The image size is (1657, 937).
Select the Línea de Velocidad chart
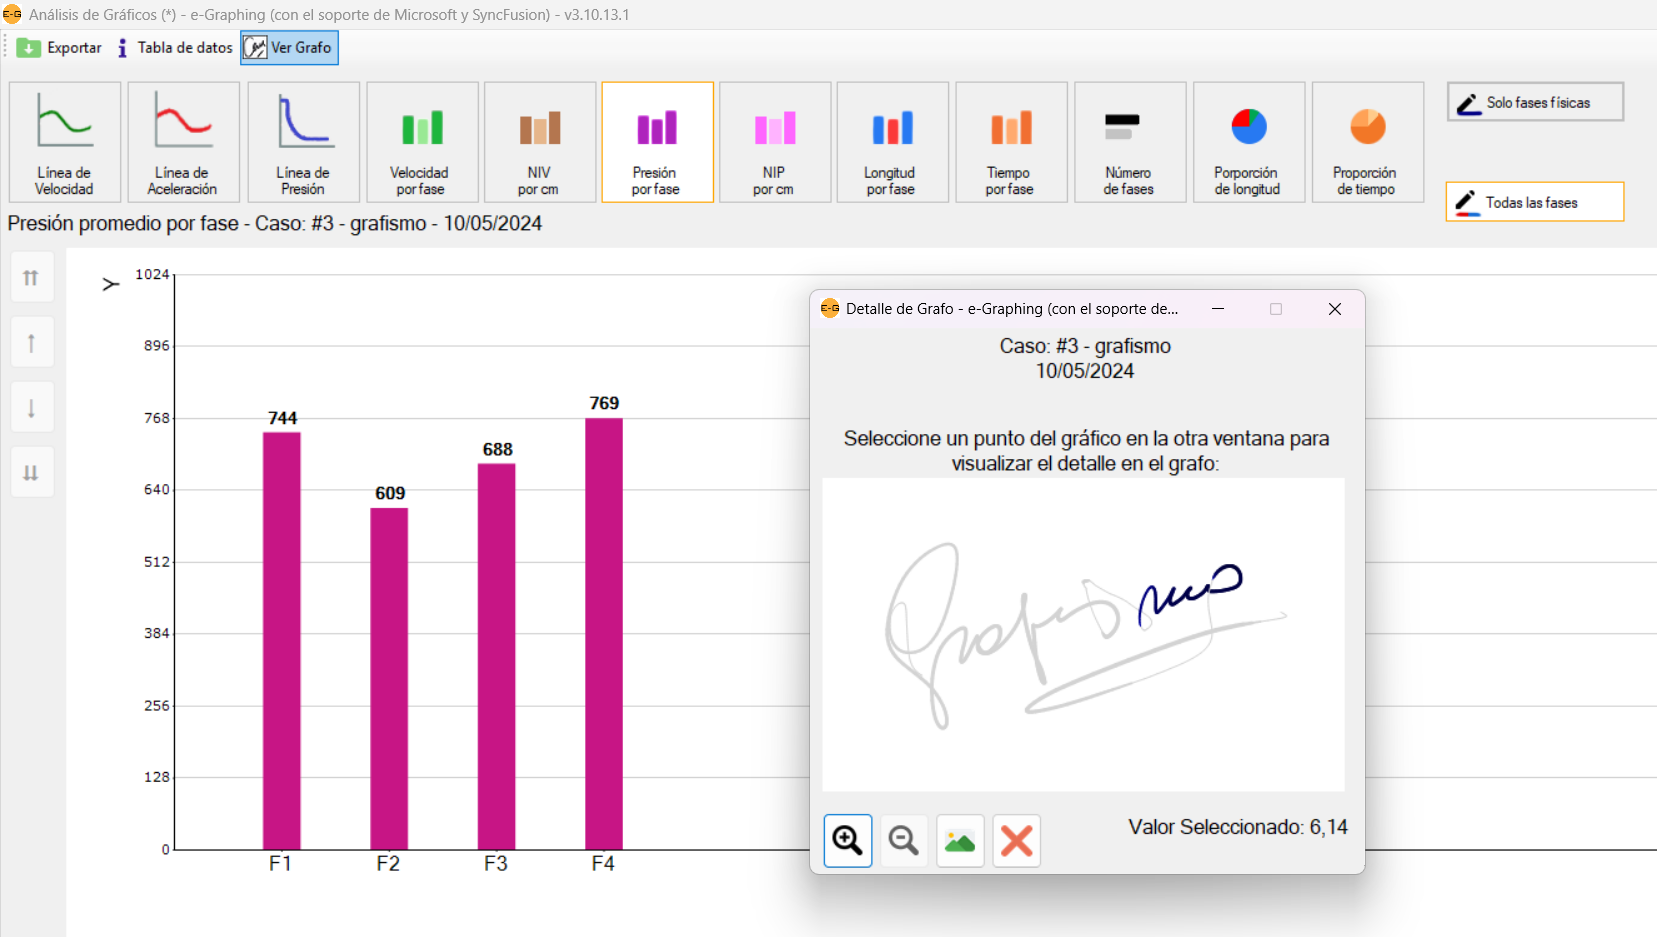(65, 142)
